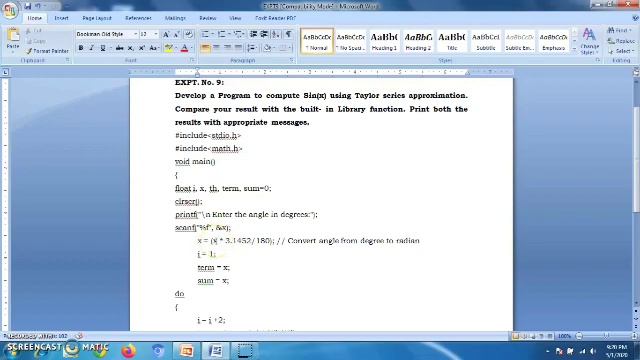The width and height of the screenshot is (640, 360).
Task: Apply Title style
Action: click(x=452, y=41)
